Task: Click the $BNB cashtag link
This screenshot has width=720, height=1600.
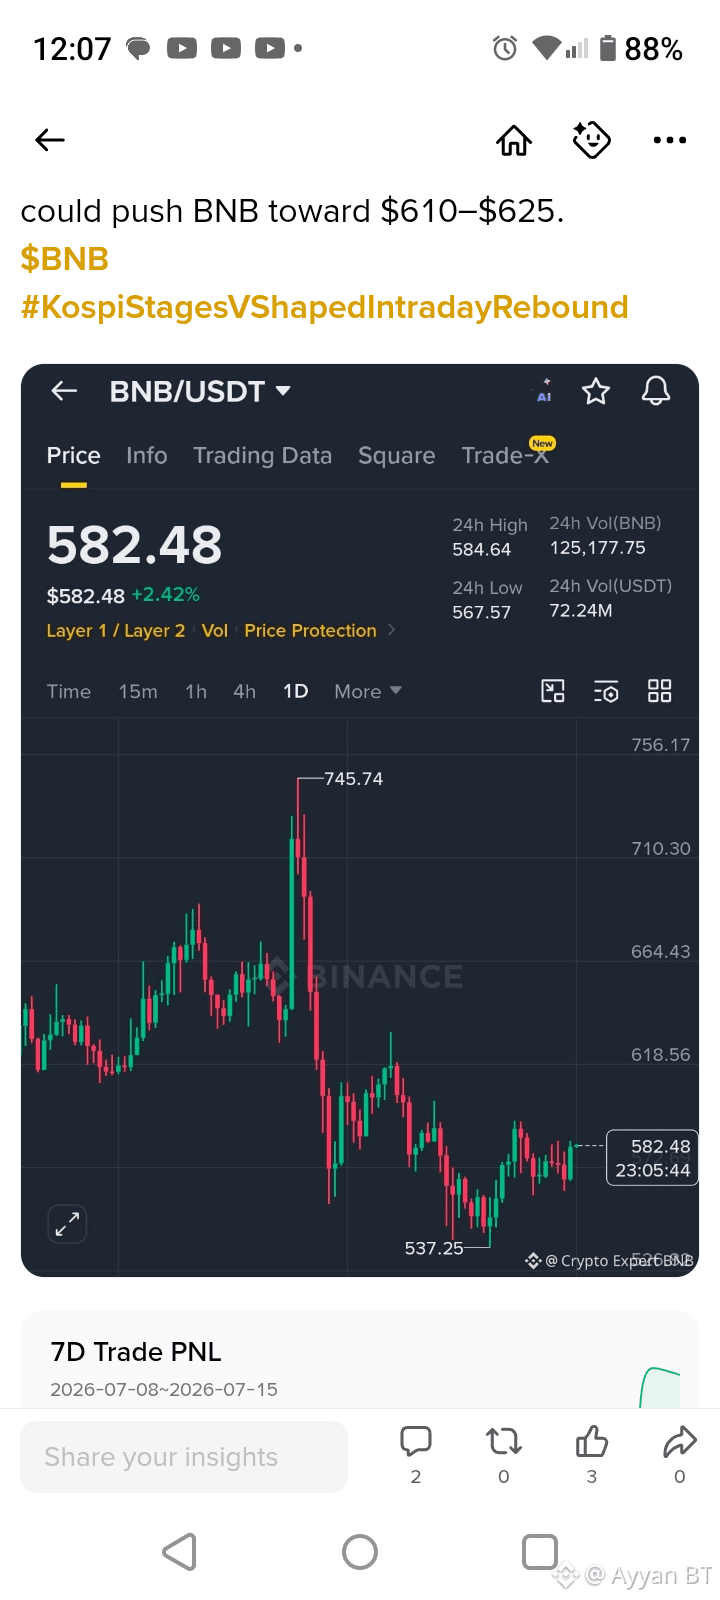Action: point(65,259)
